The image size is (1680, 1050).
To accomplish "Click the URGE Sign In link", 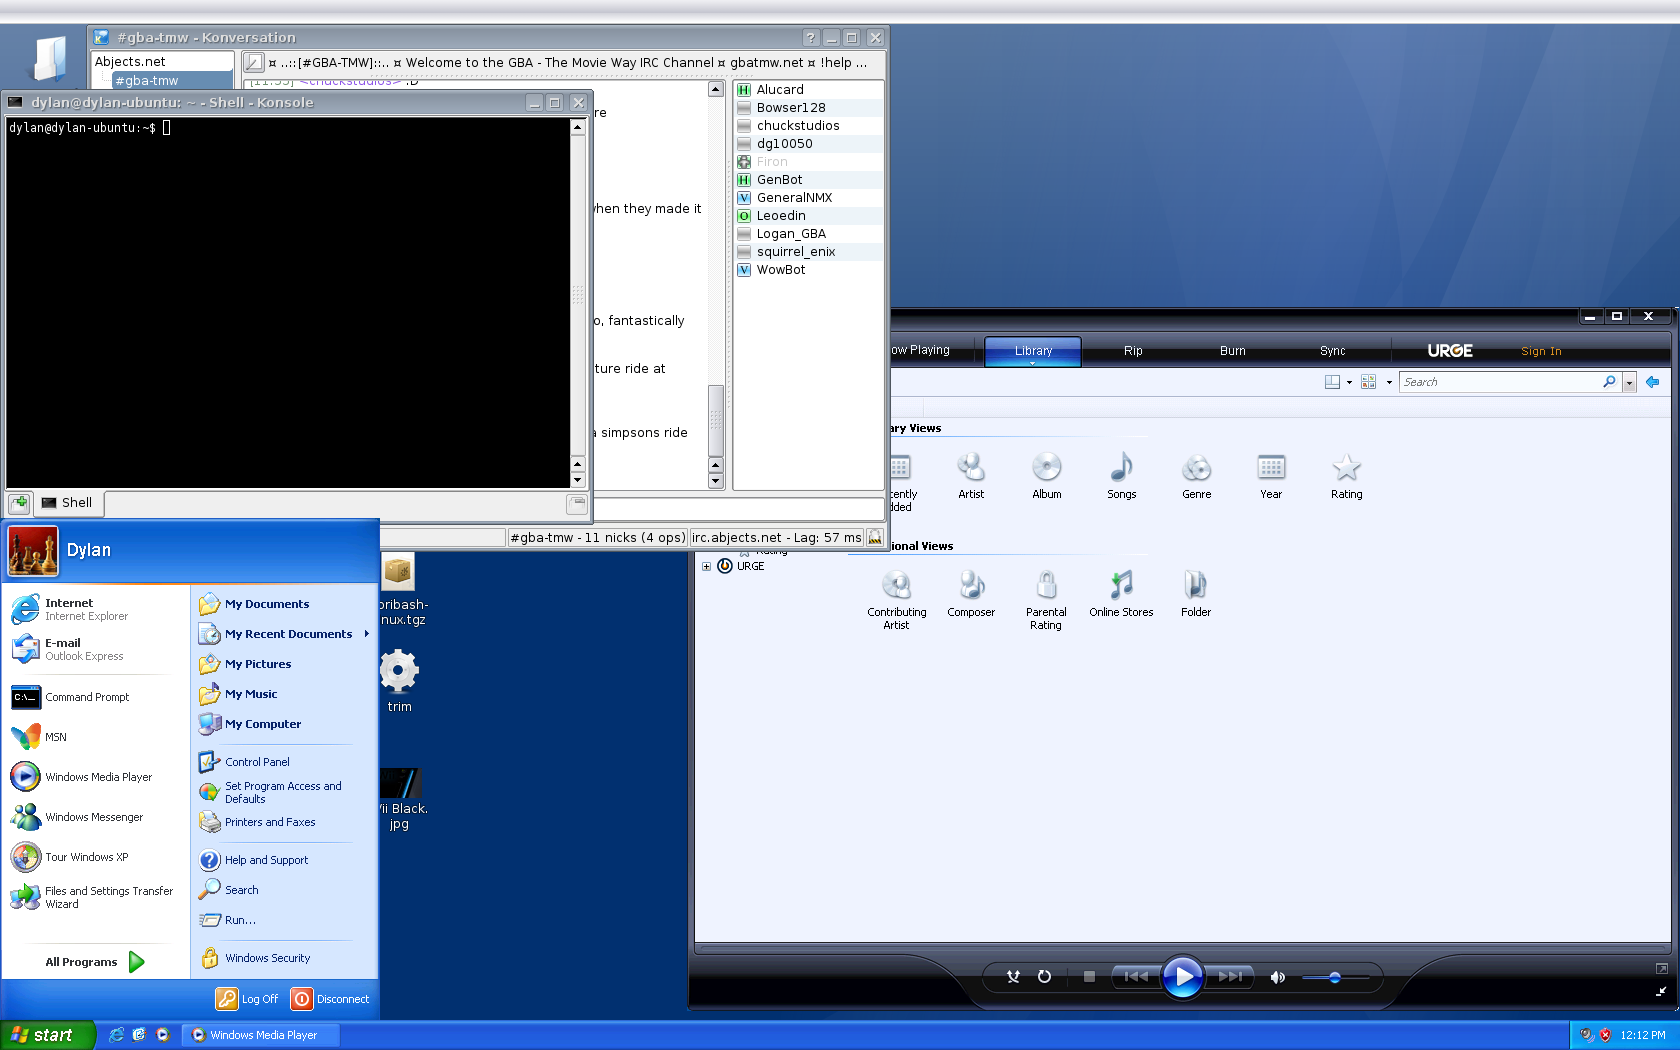I will click(x=1540, y=351).
